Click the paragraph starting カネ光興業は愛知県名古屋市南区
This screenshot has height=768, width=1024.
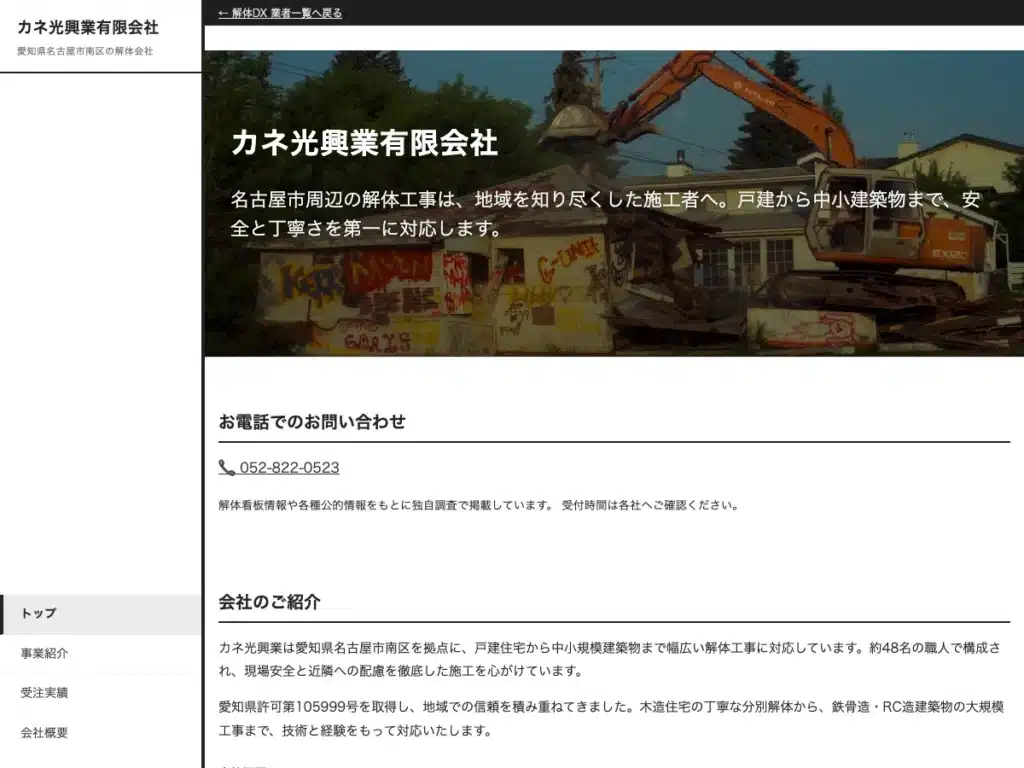610,659
